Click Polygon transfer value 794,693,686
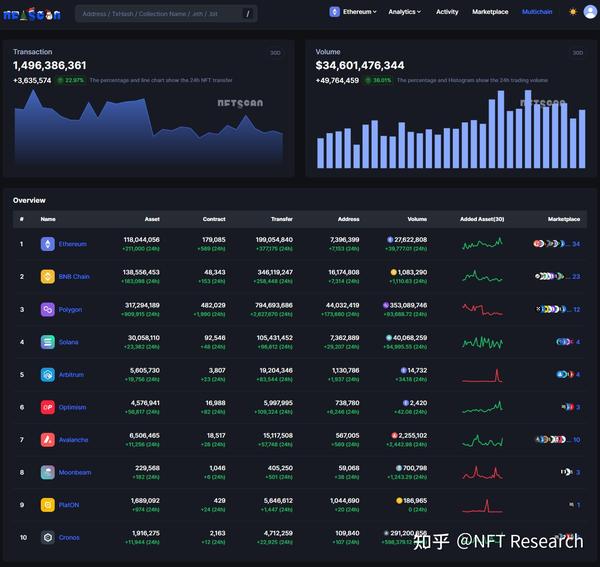This screenshot has height=567, width=600. click(x=274, y=305)
